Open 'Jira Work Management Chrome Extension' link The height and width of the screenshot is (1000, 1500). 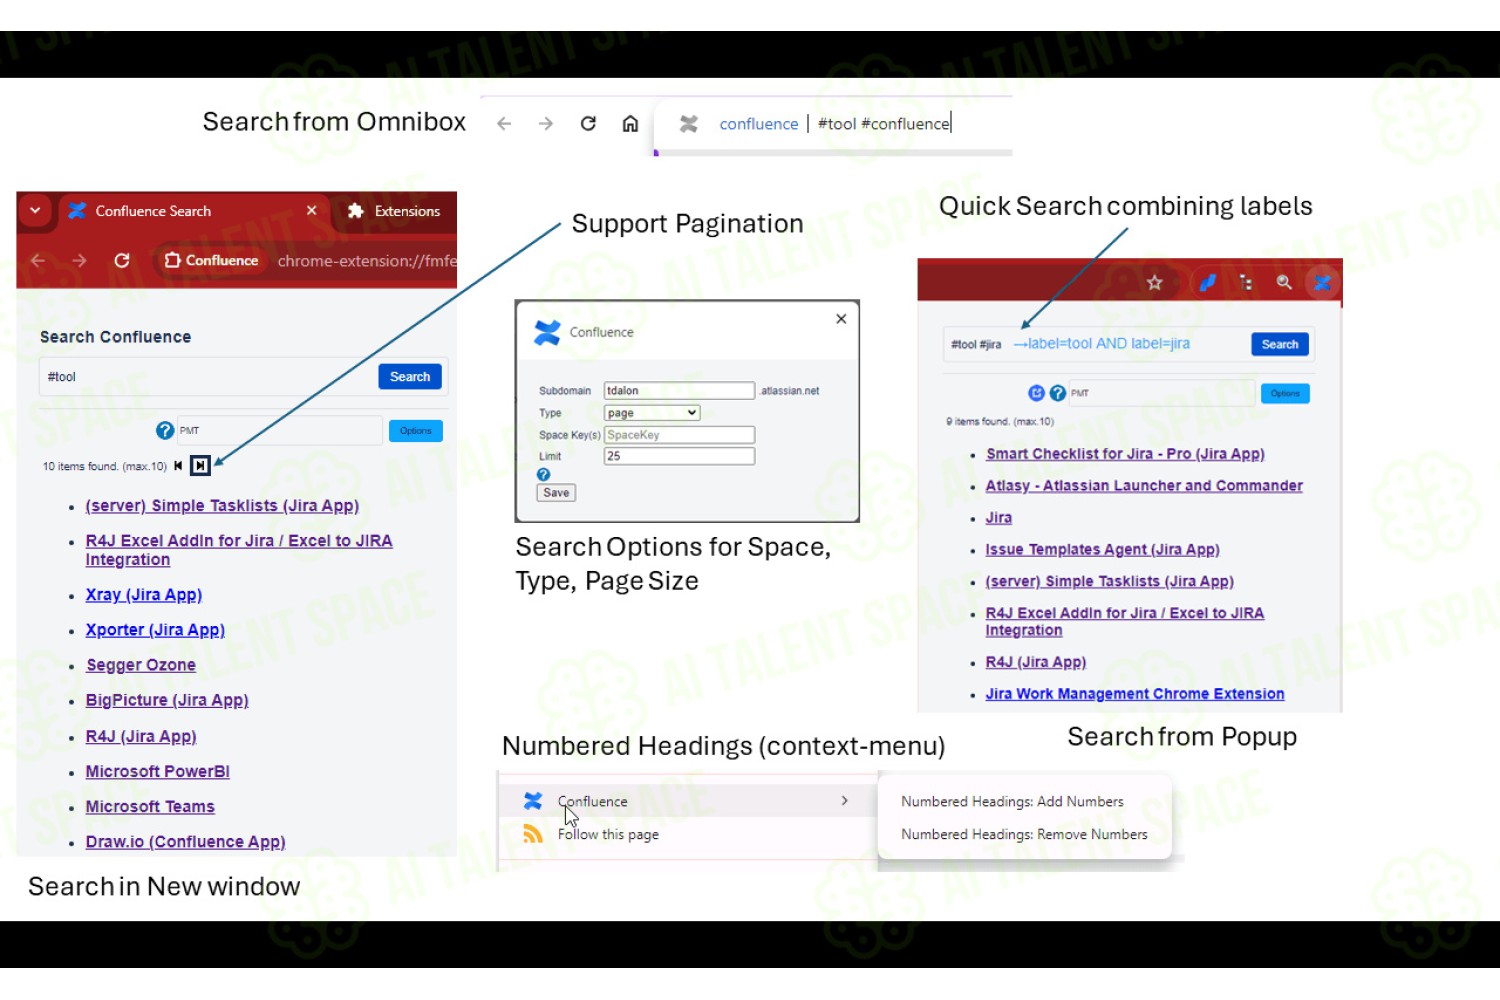1135,694
